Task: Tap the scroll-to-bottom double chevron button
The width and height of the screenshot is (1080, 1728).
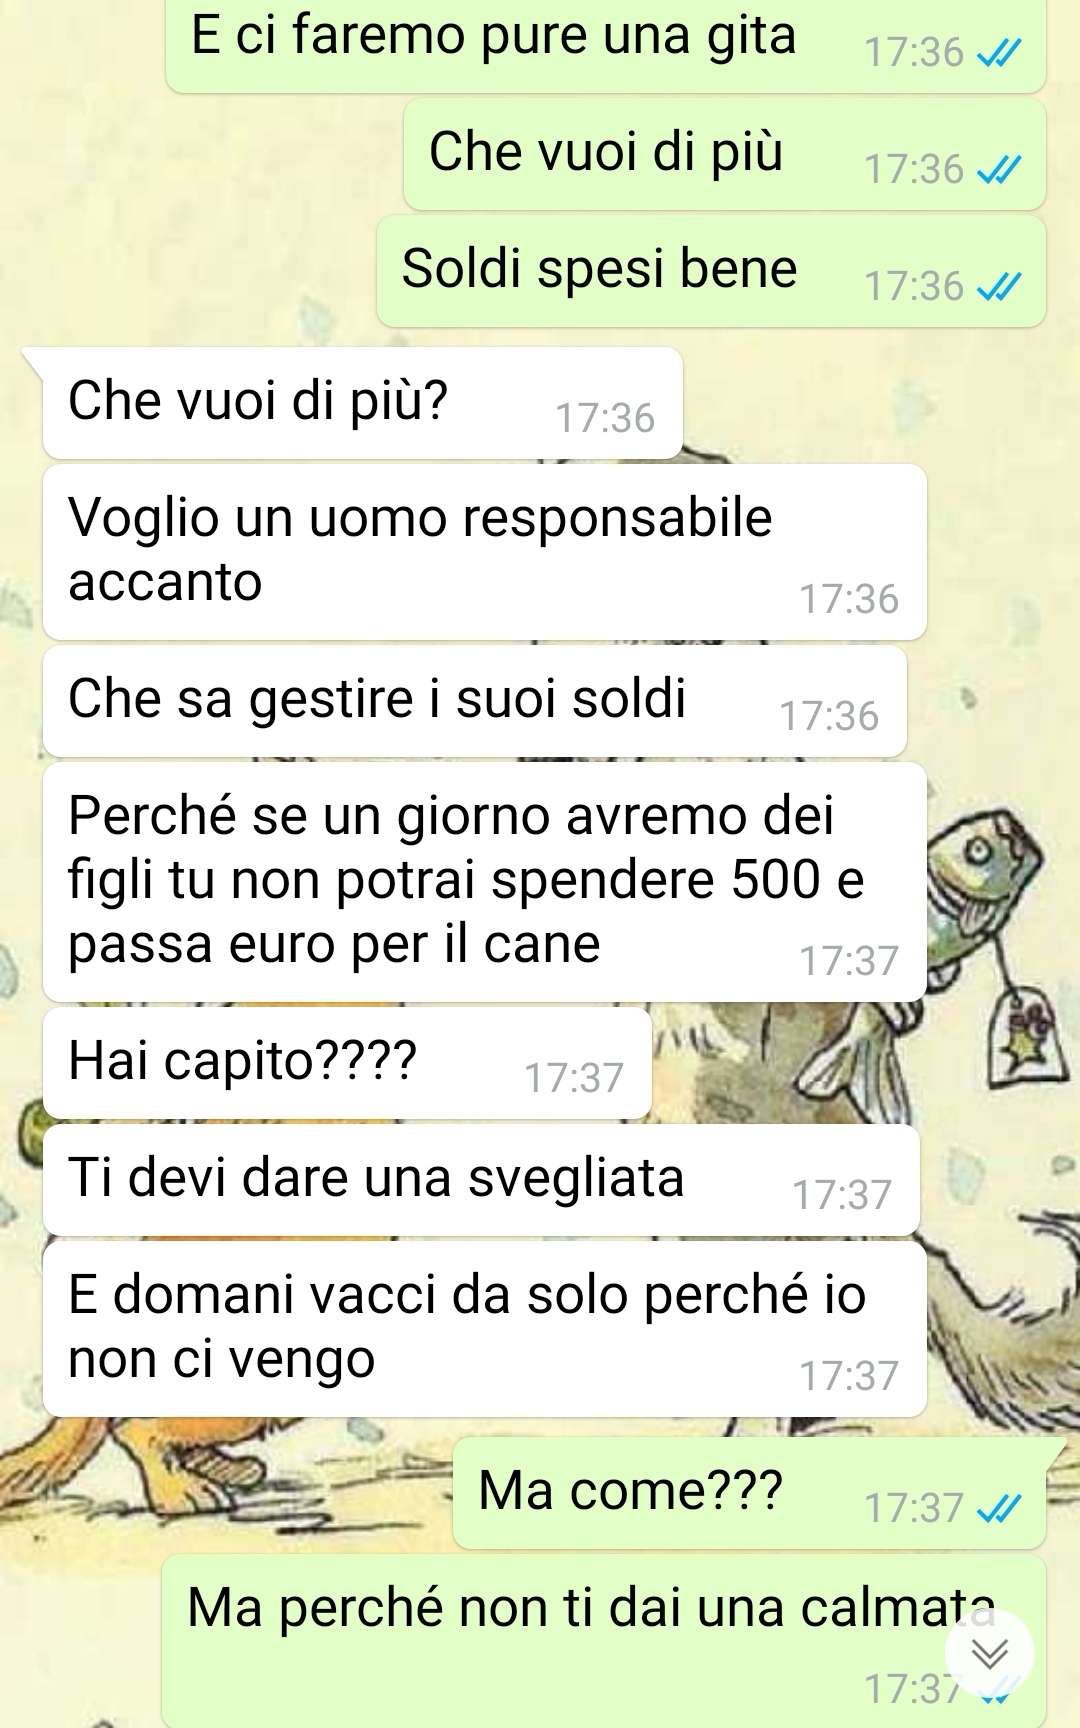Action: (989, 1652)
